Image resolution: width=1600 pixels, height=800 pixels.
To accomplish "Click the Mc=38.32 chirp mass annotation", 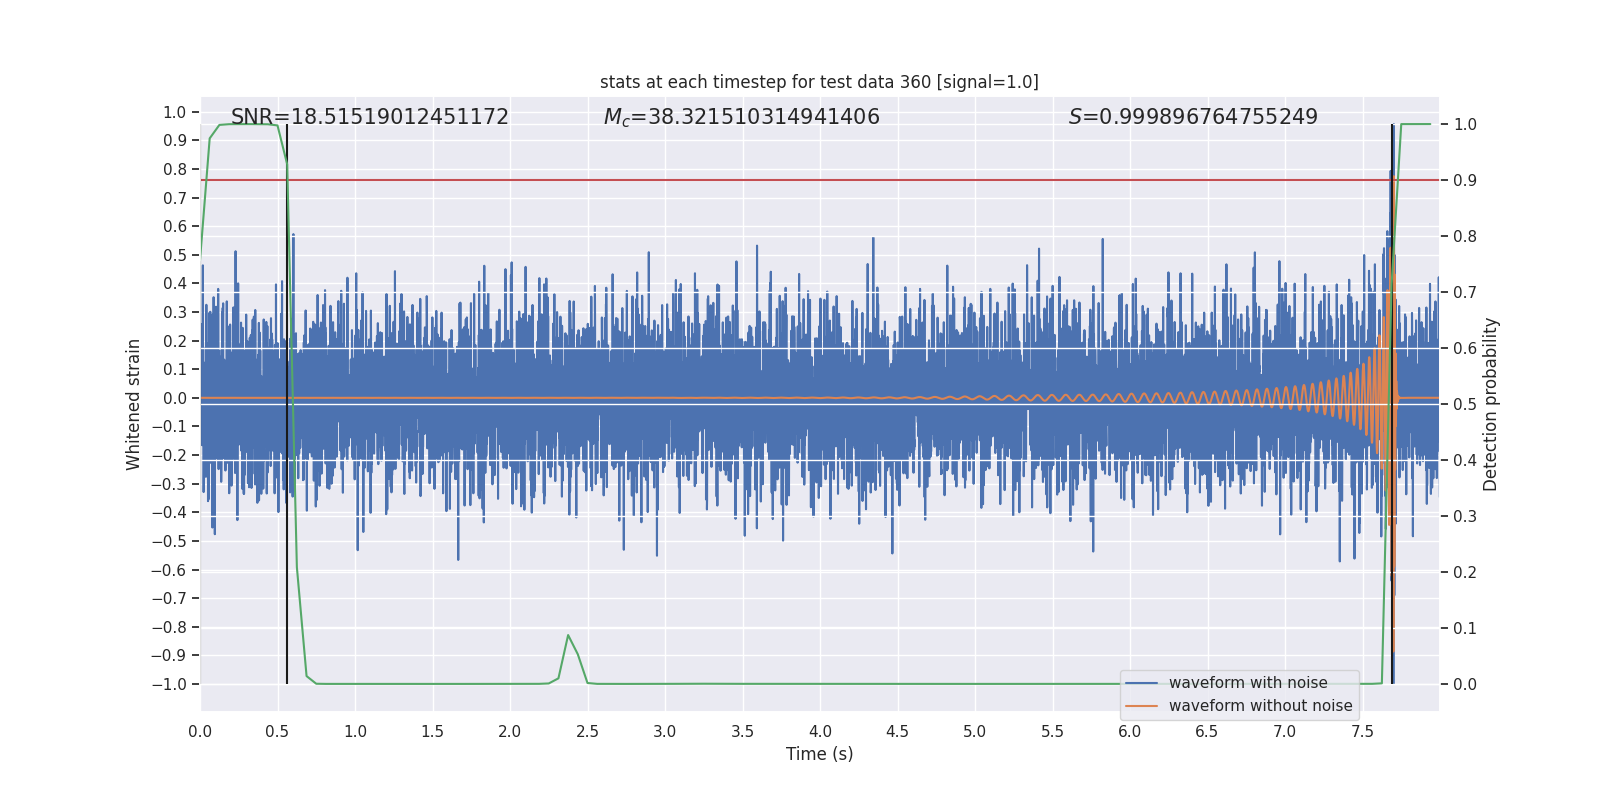I will tap(741, 117).
